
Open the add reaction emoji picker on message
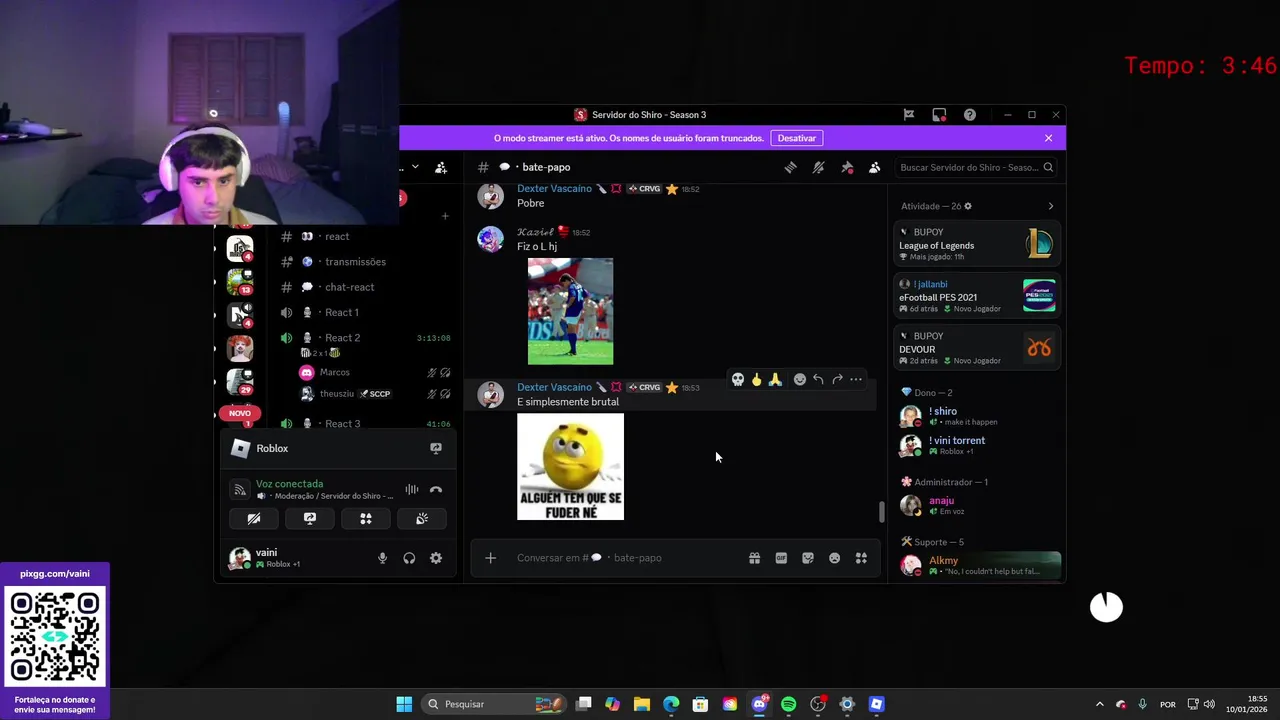799,379
